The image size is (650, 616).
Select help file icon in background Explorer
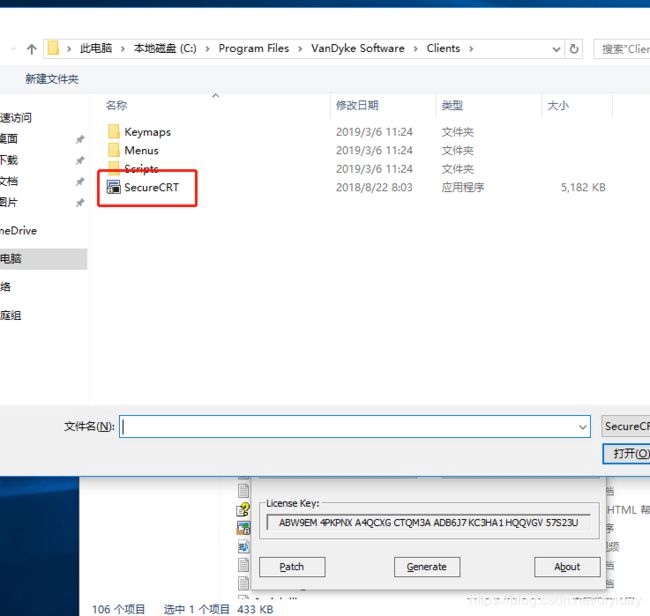tap(243, 509)
